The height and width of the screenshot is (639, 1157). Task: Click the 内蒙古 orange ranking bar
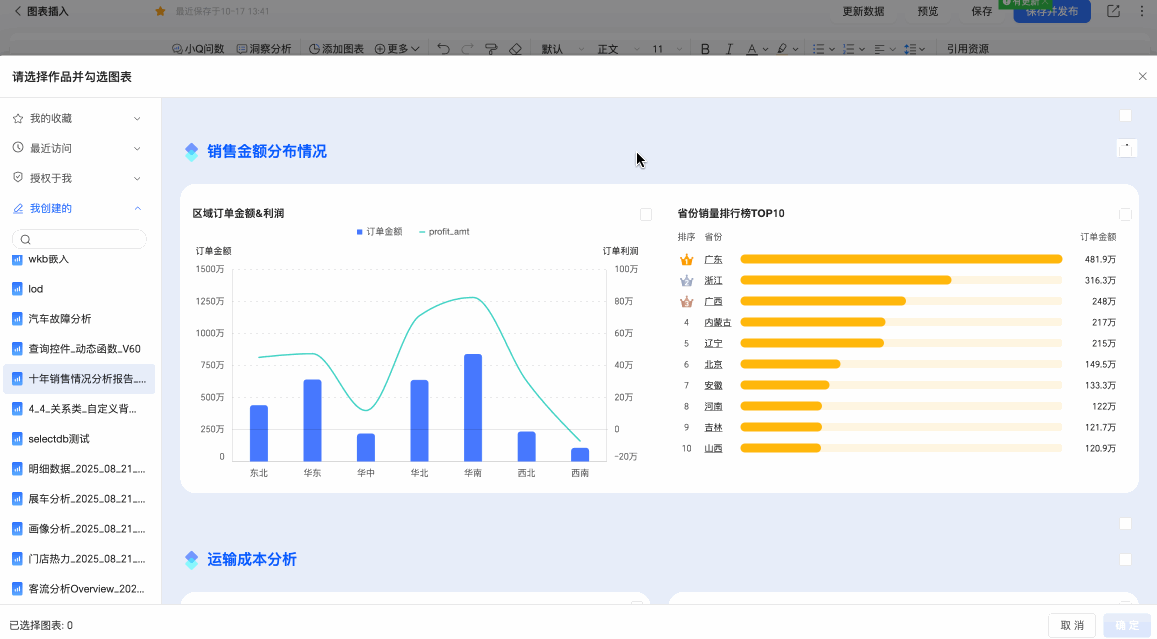click(x=812, y=322)
